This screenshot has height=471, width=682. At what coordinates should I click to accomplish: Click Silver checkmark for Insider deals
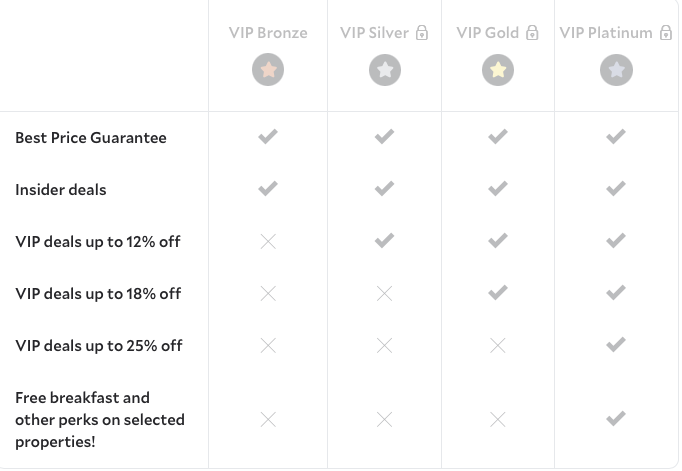(x=384, y=189)
